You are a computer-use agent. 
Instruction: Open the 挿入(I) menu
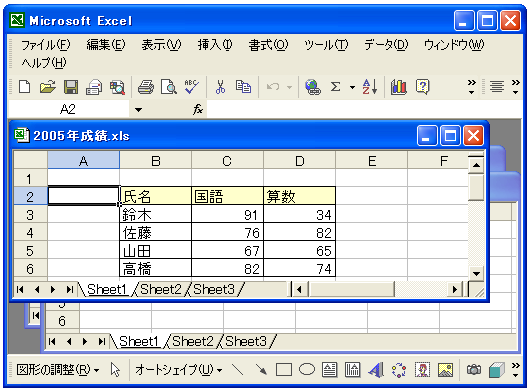pos(215,45)
